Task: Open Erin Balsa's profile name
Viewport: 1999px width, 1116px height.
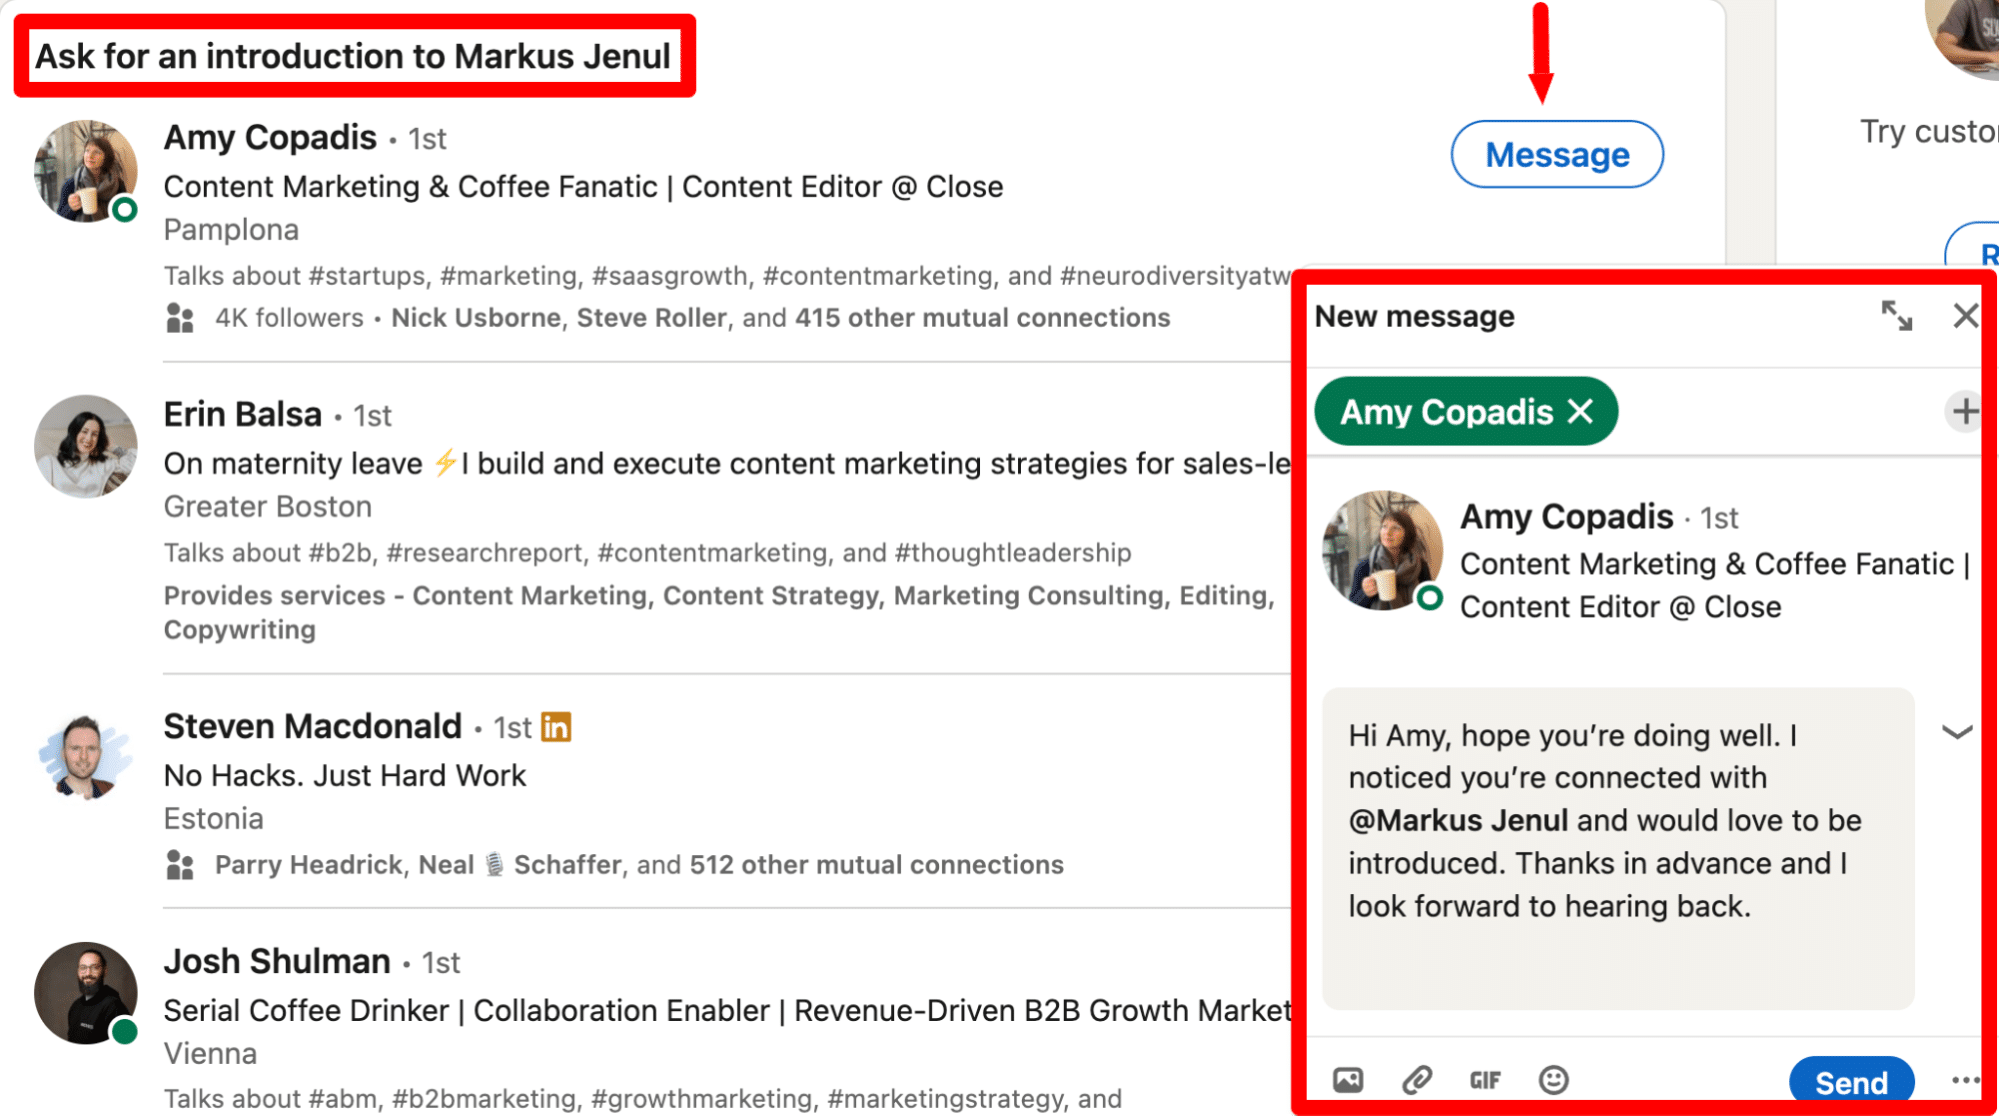Action: 242,414
